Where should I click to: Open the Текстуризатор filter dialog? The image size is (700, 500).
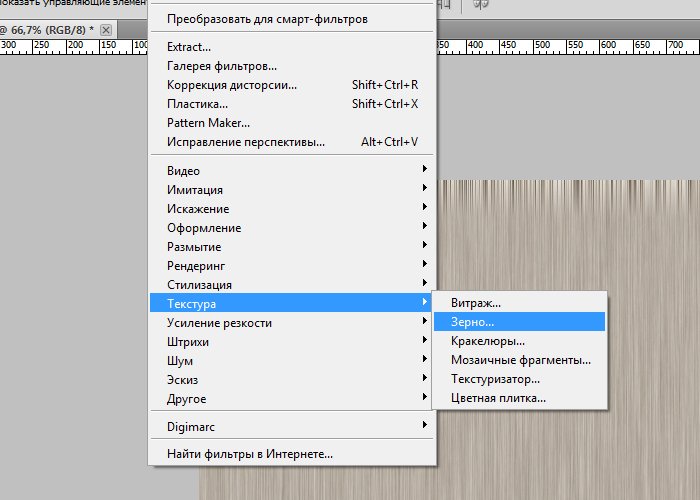coord(495,379)
